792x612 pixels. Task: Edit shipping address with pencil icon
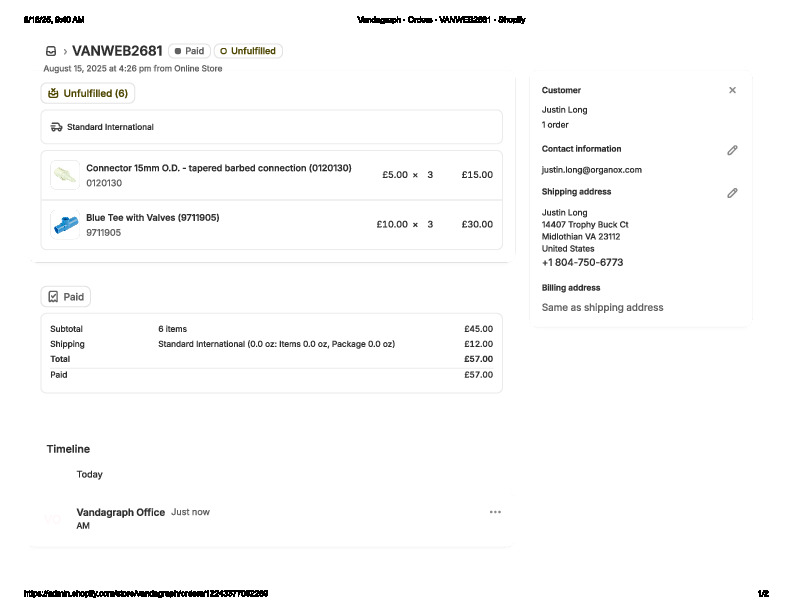click(732, 193)
